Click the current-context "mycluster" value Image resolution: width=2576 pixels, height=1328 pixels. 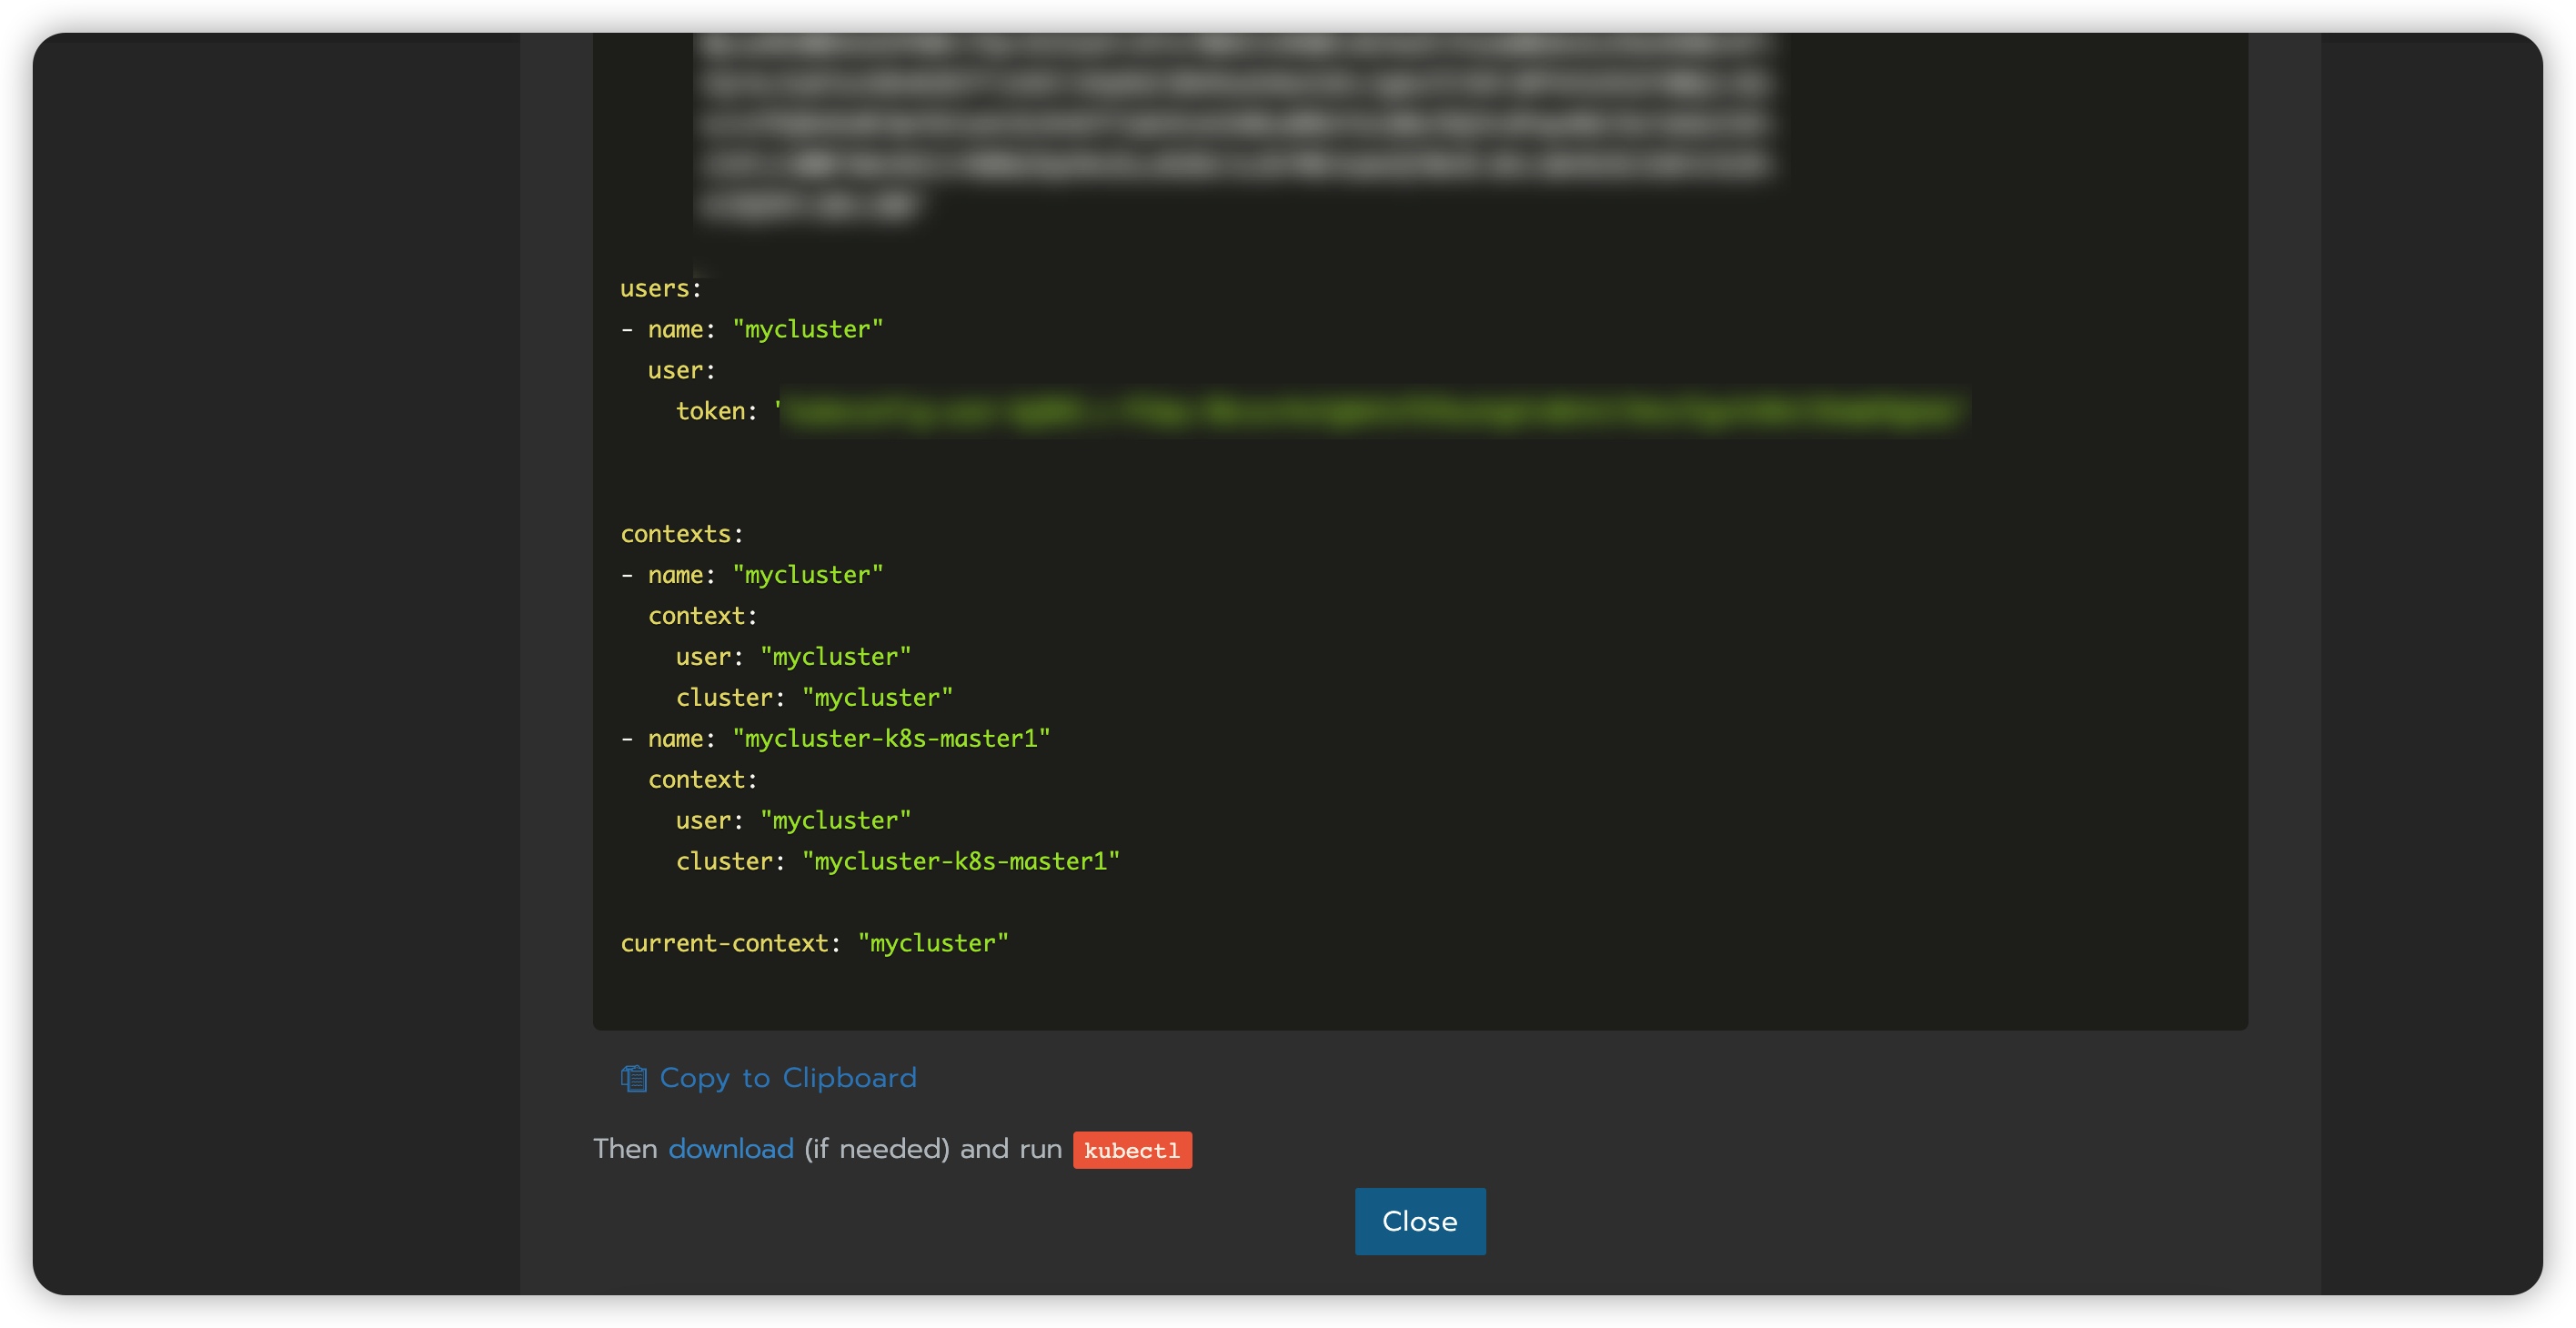932,943
